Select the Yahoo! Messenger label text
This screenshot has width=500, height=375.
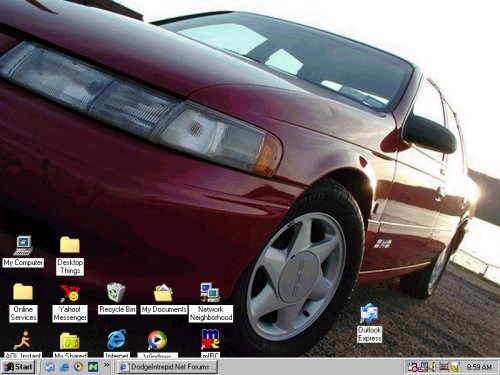pyautogui.click(x=70, y=313)
